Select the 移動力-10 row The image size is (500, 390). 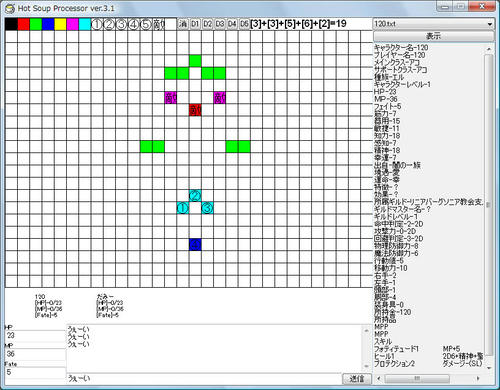391,268
